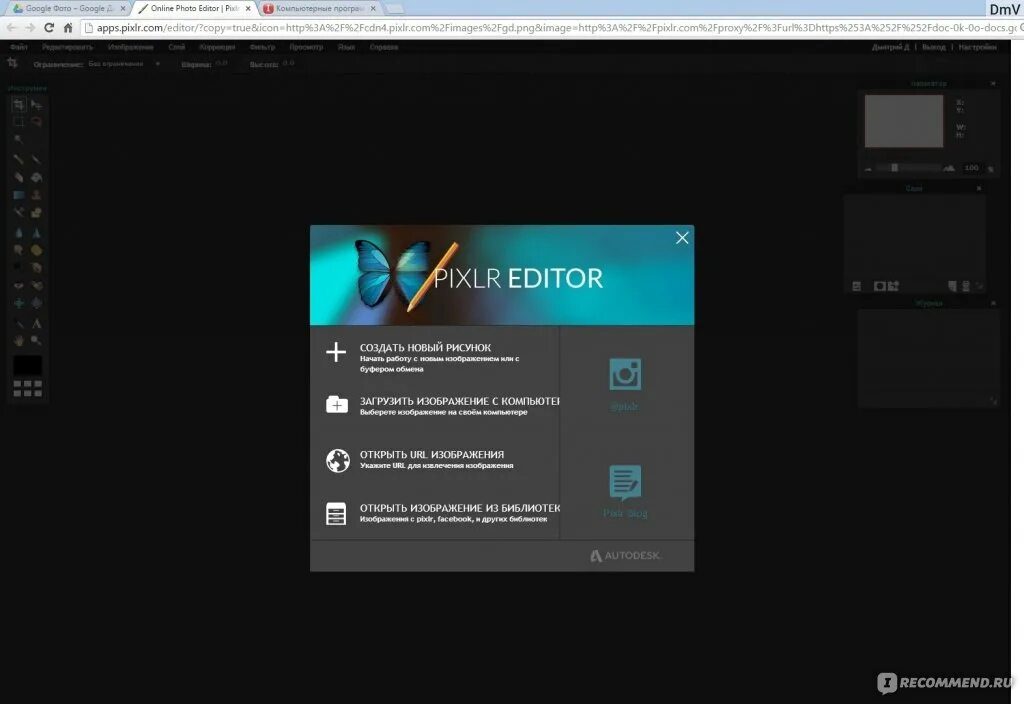Select the Sharpen tool
The width and height of the screenshot is (1024, 704).
37,232
